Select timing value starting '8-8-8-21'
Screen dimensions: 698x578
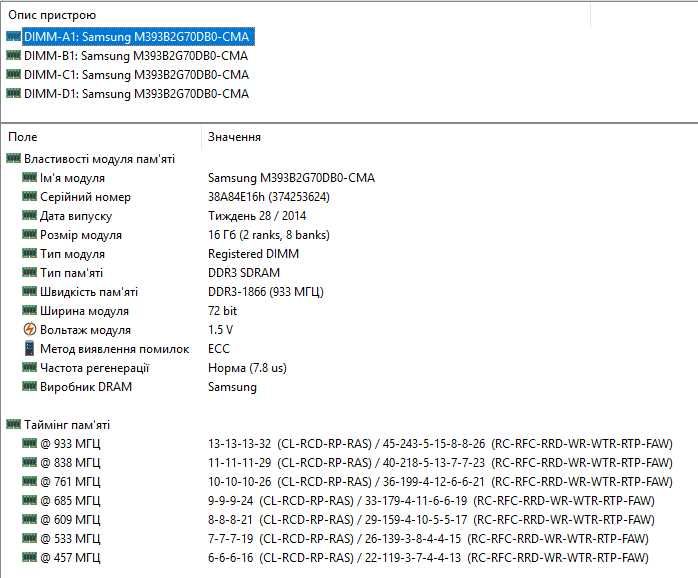pyautogui.click(x=431, y=520)
